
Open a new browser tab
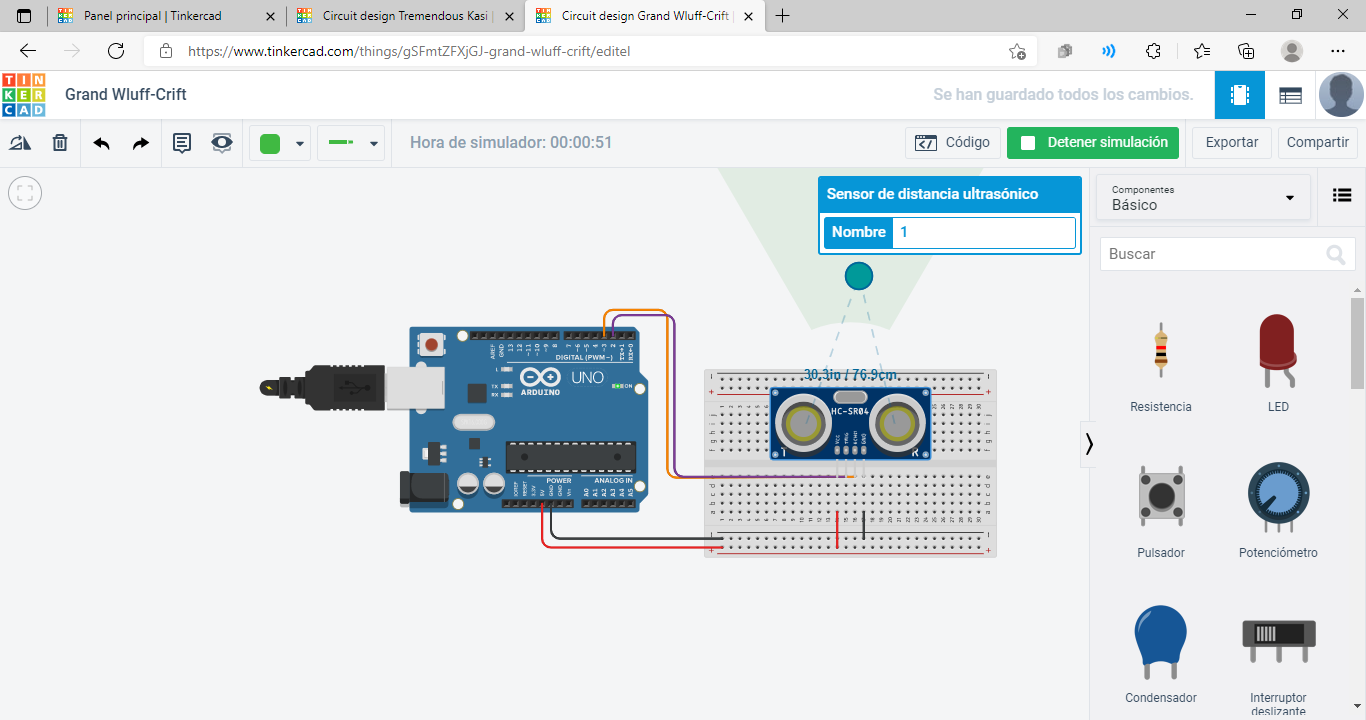click(783, 16)
